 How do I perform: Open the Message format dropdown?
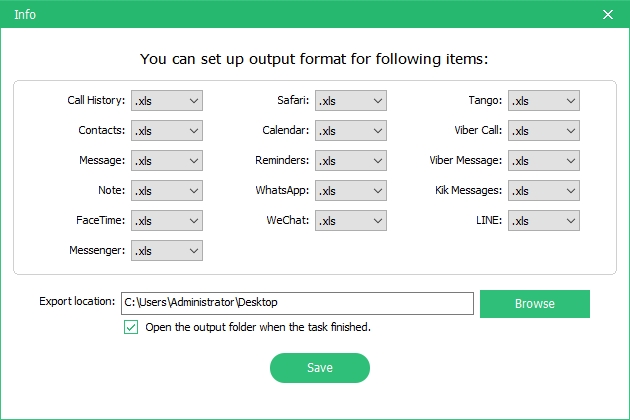167,160
